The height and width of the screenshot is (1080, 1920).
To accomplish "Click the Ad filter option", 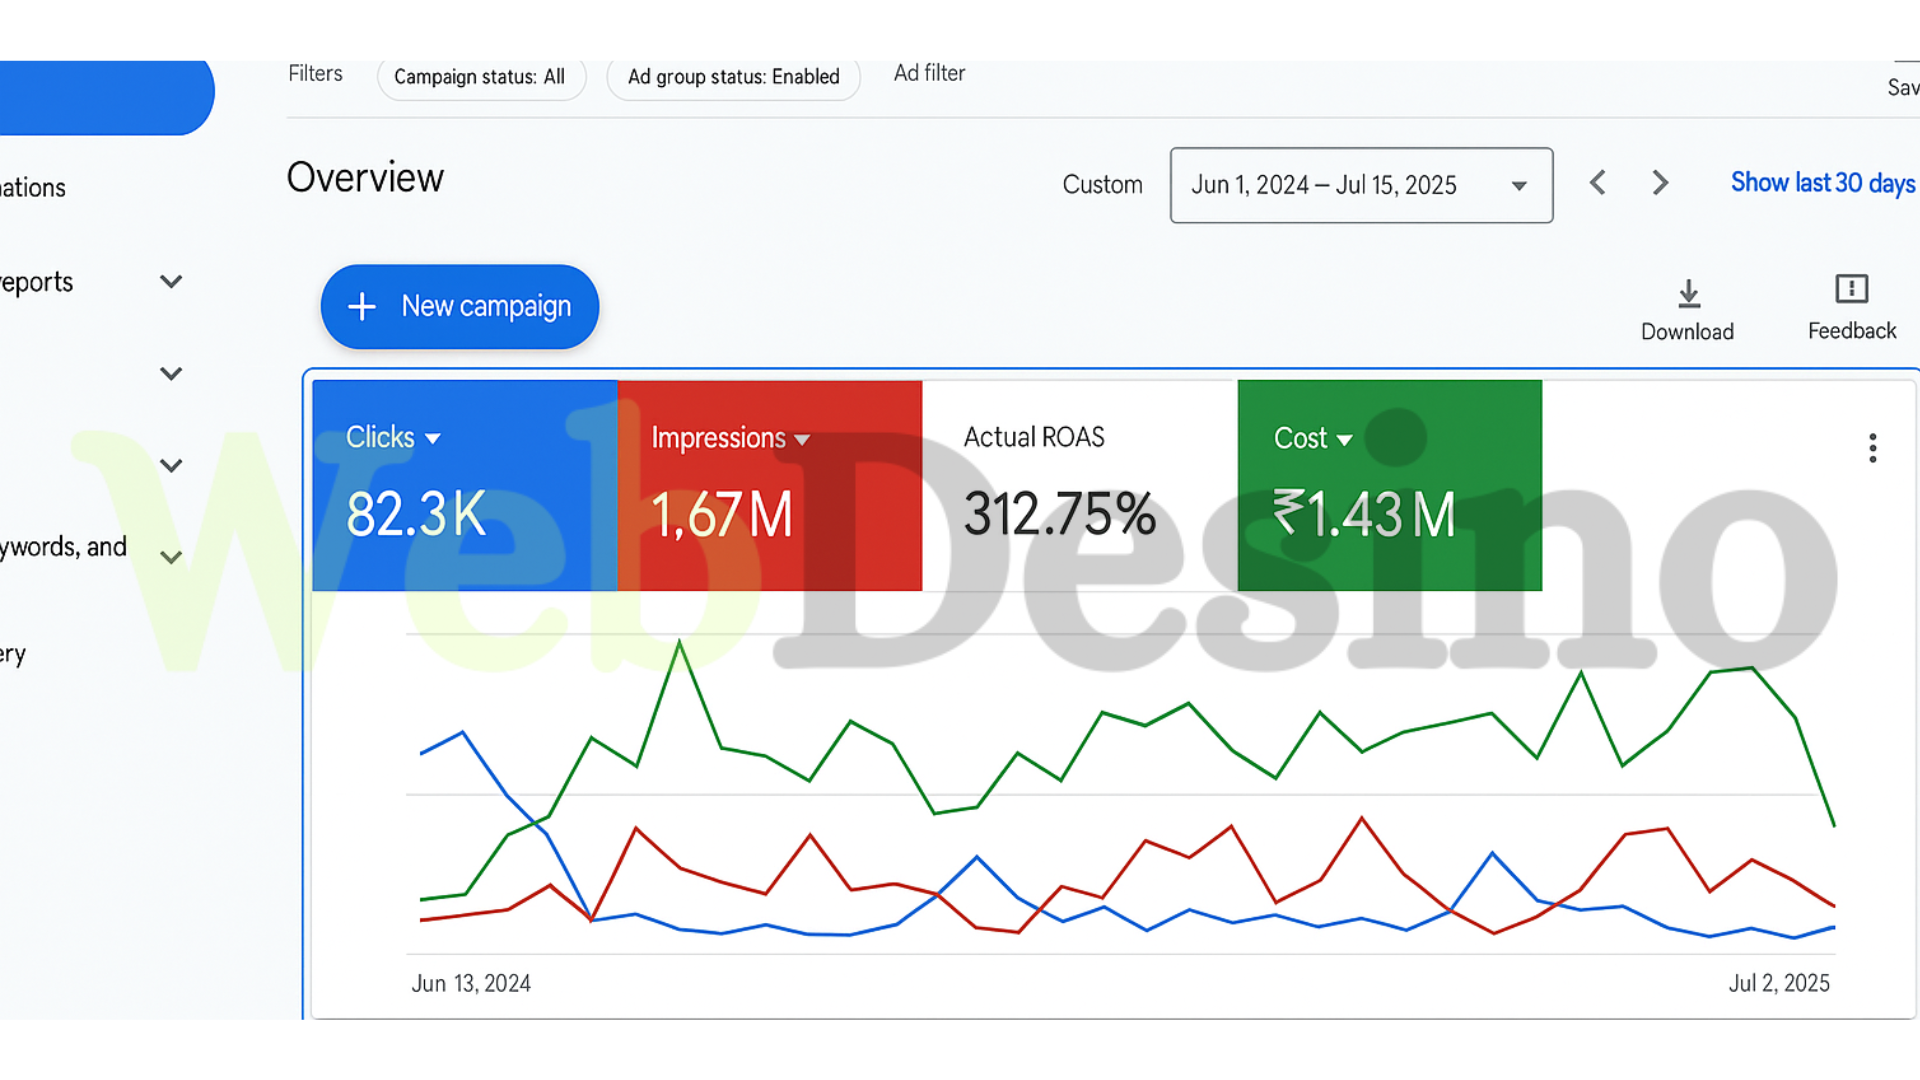I will pyautogui.click(x=929, y=73).
